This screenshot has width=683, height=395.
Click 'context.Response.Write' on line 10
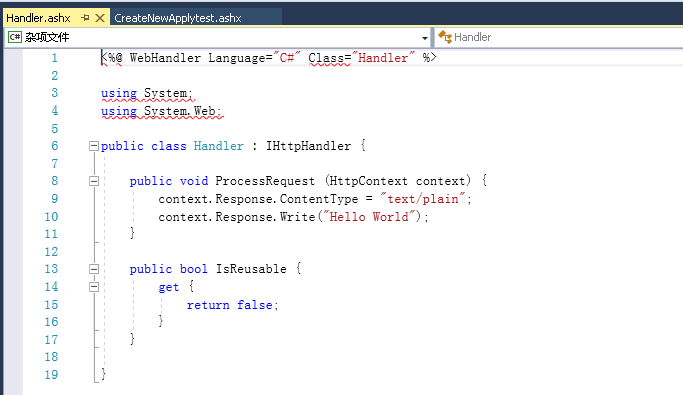coord(237,217)
